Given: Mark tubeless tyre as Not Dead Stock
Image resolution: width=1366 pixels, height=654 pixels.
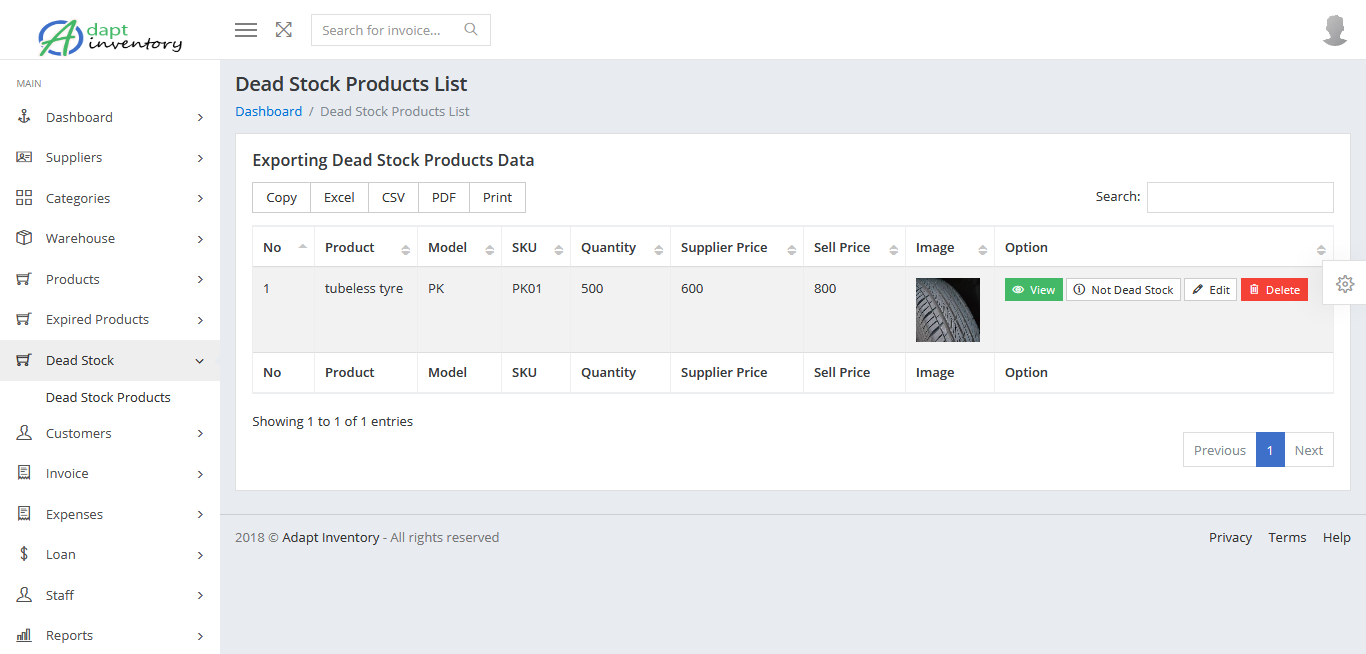Looking at the screenshot, I should pyautogui.click(x=1123, y=289).
